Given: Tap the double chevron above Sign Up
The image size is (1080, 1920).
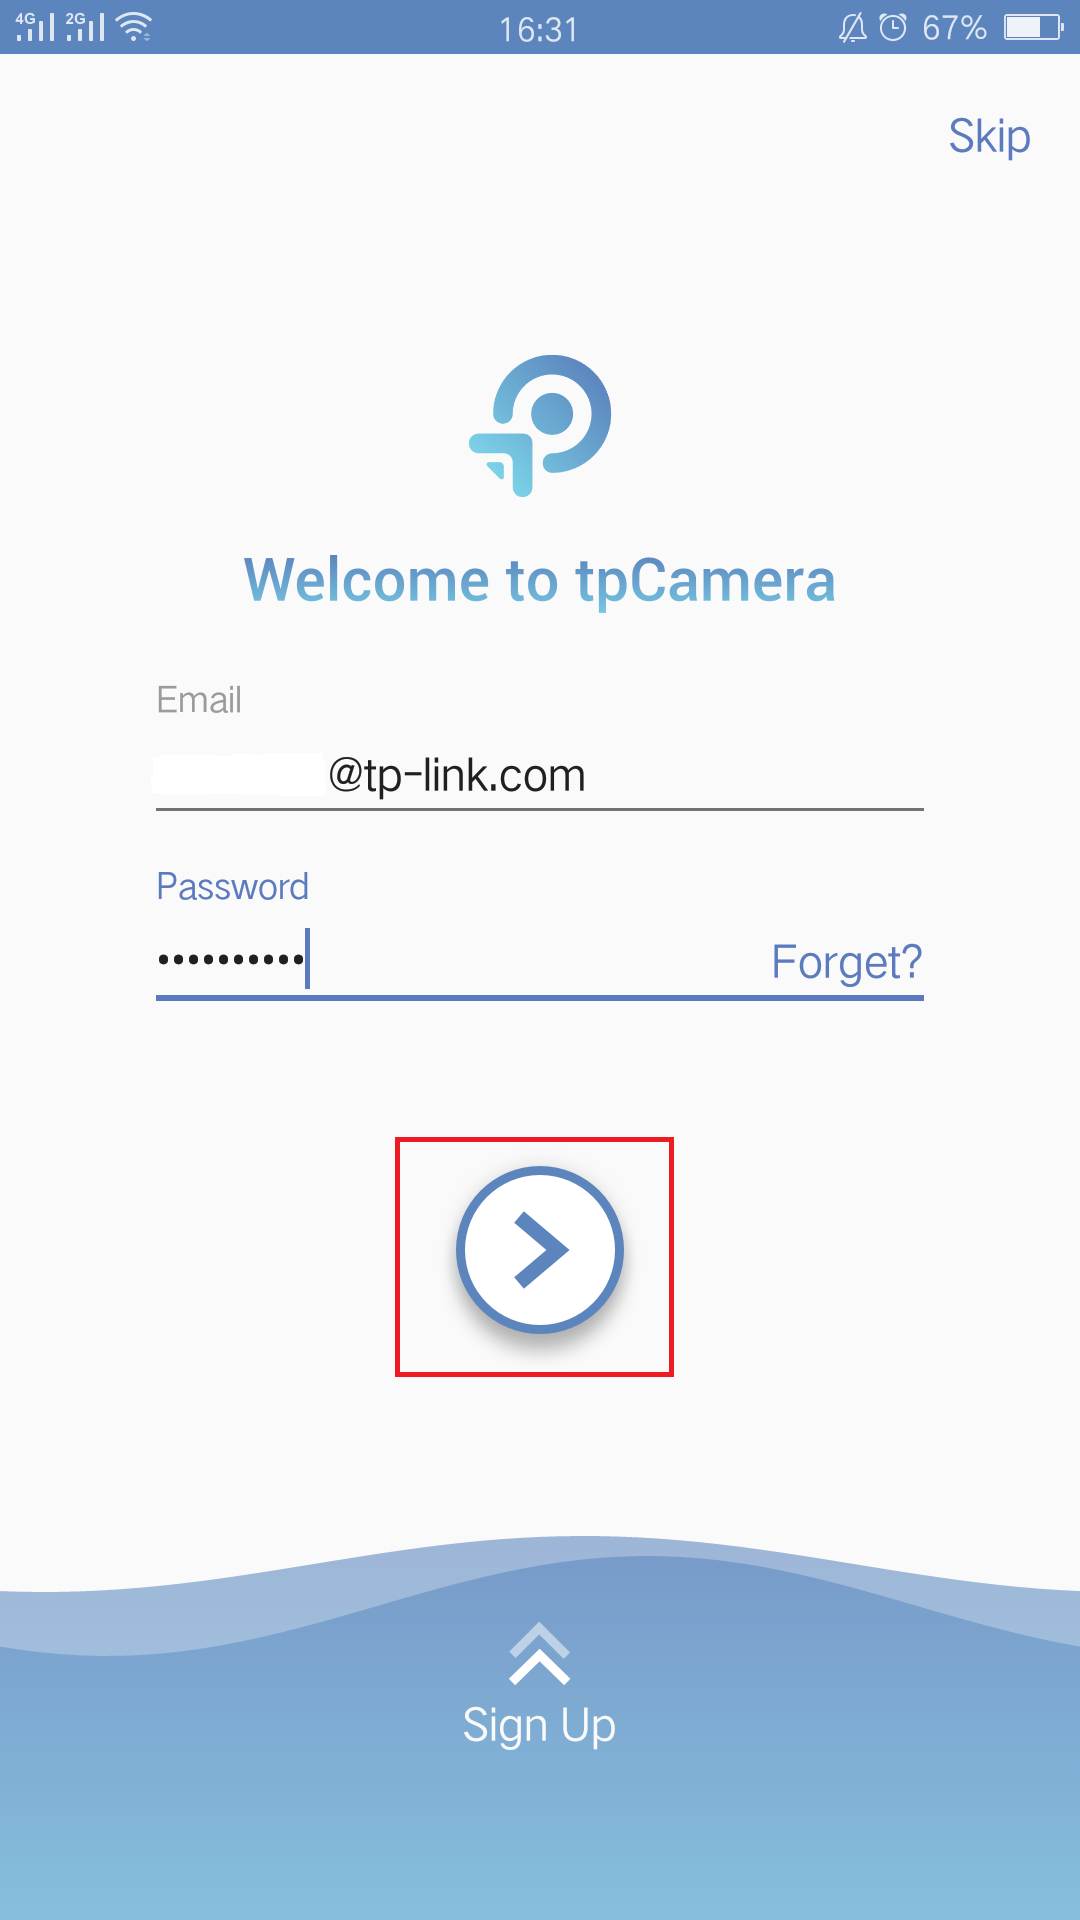Looking at the screenshot, I should [539, 1654].
